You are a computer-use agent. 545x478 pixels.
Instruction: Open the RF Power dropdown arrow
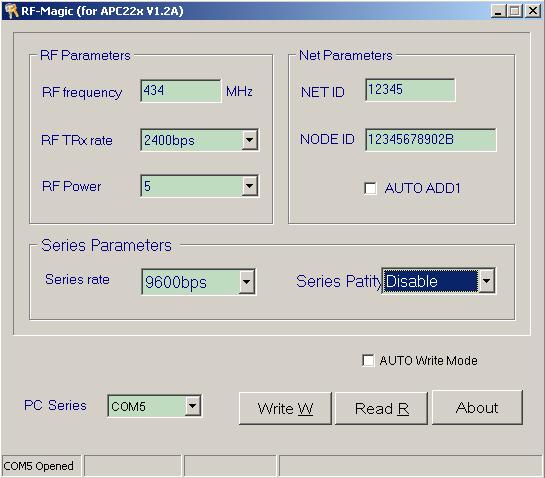(250, 186)
